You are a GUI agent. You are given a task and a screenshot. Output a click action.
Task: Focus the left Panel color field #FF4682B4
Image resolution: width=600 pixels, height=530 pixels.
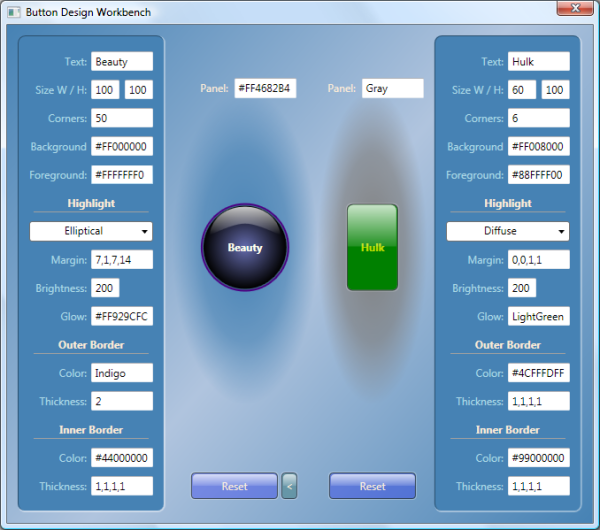[x=267, y=88]
